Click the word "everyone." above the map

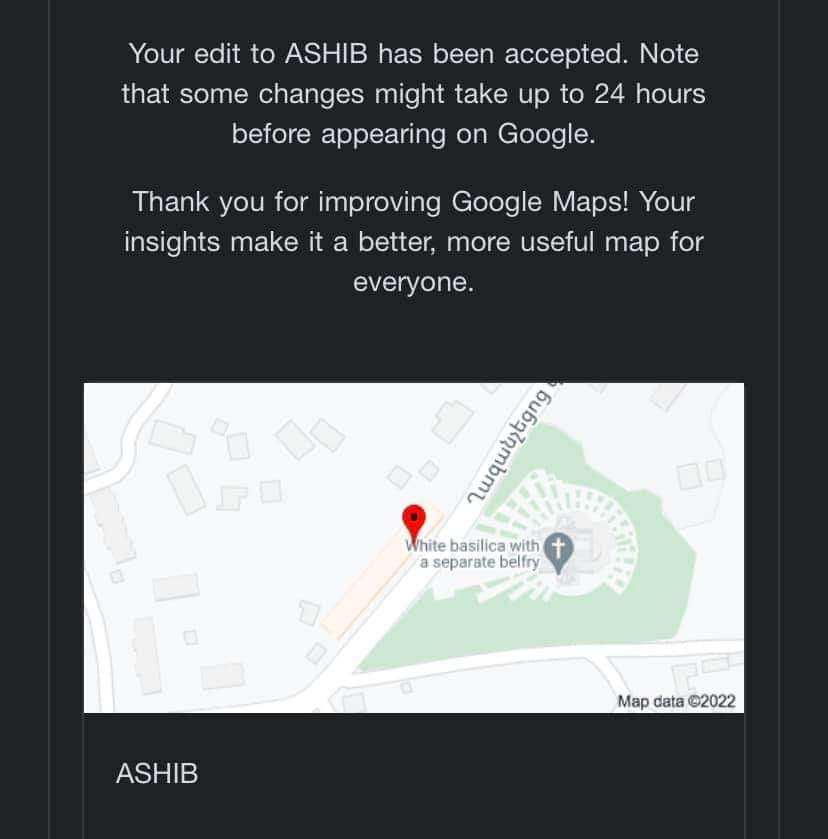coord(413,282)
